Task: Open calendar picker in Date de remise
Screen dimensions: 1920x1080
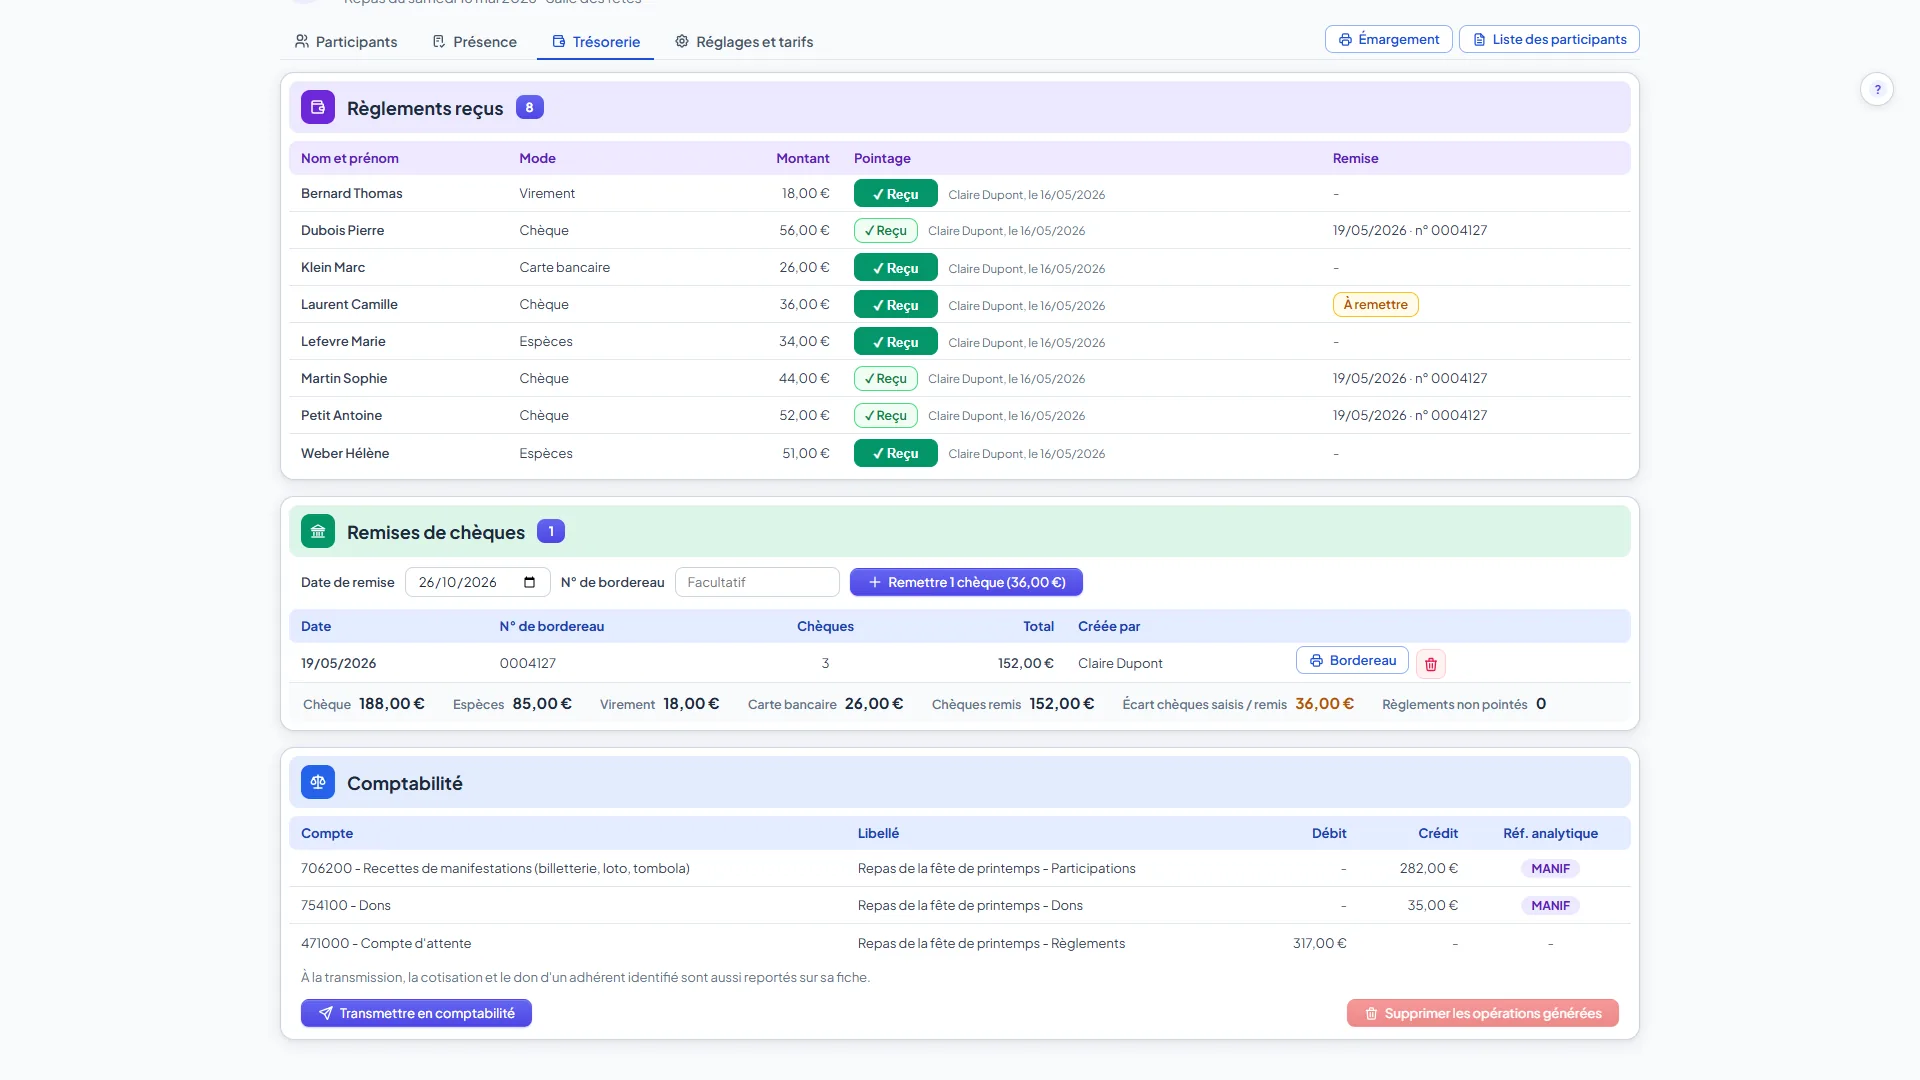Action: click(529, 582)
